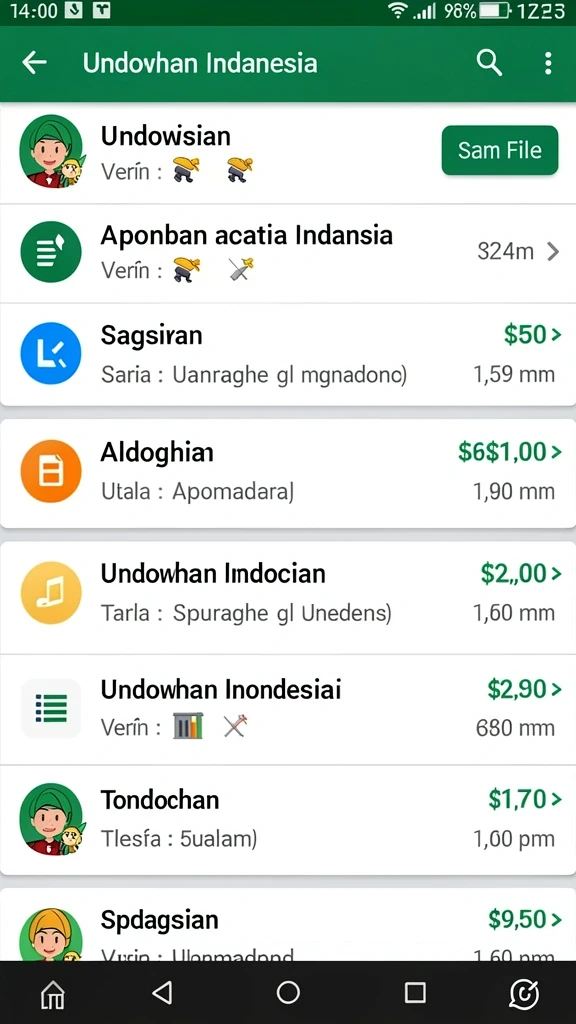Image resolution: width=576 pixels, height=1024 pixels.
Task: Open the Tondochan avatar thumbnail
Action: (52, 819)
